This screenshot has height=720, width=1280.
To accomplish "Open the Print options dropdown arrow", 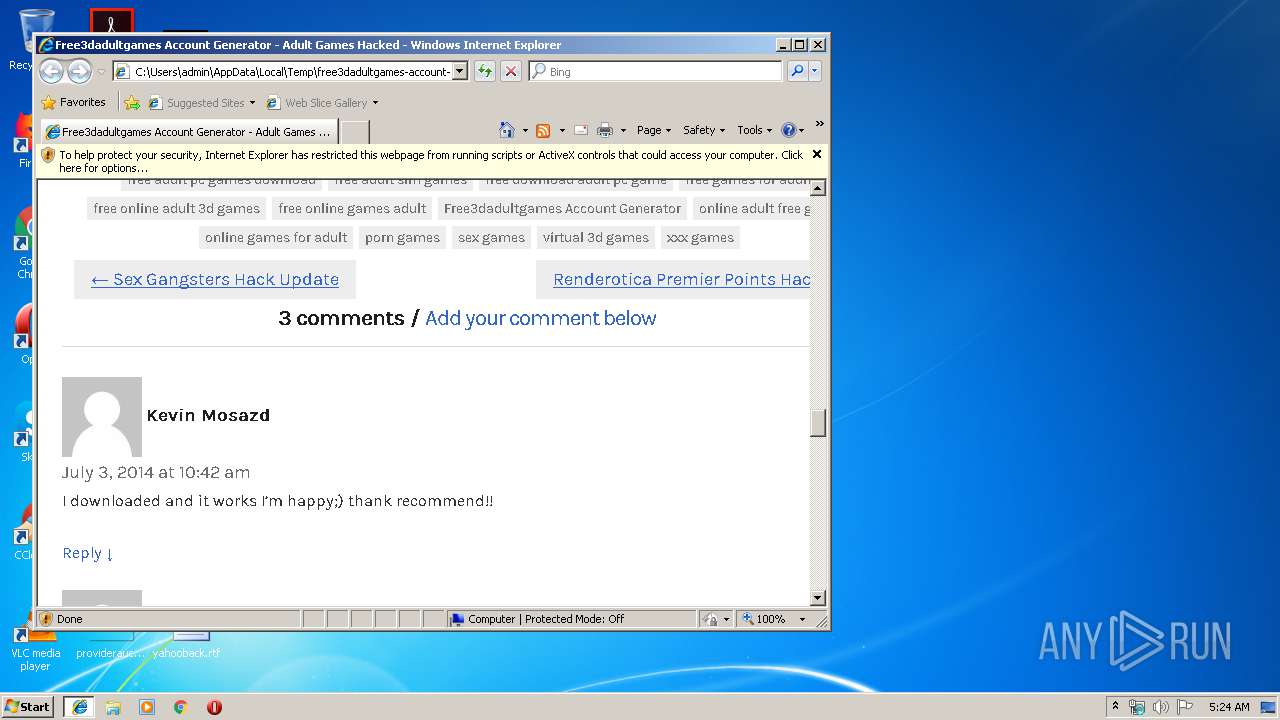I will coord(623,130).
